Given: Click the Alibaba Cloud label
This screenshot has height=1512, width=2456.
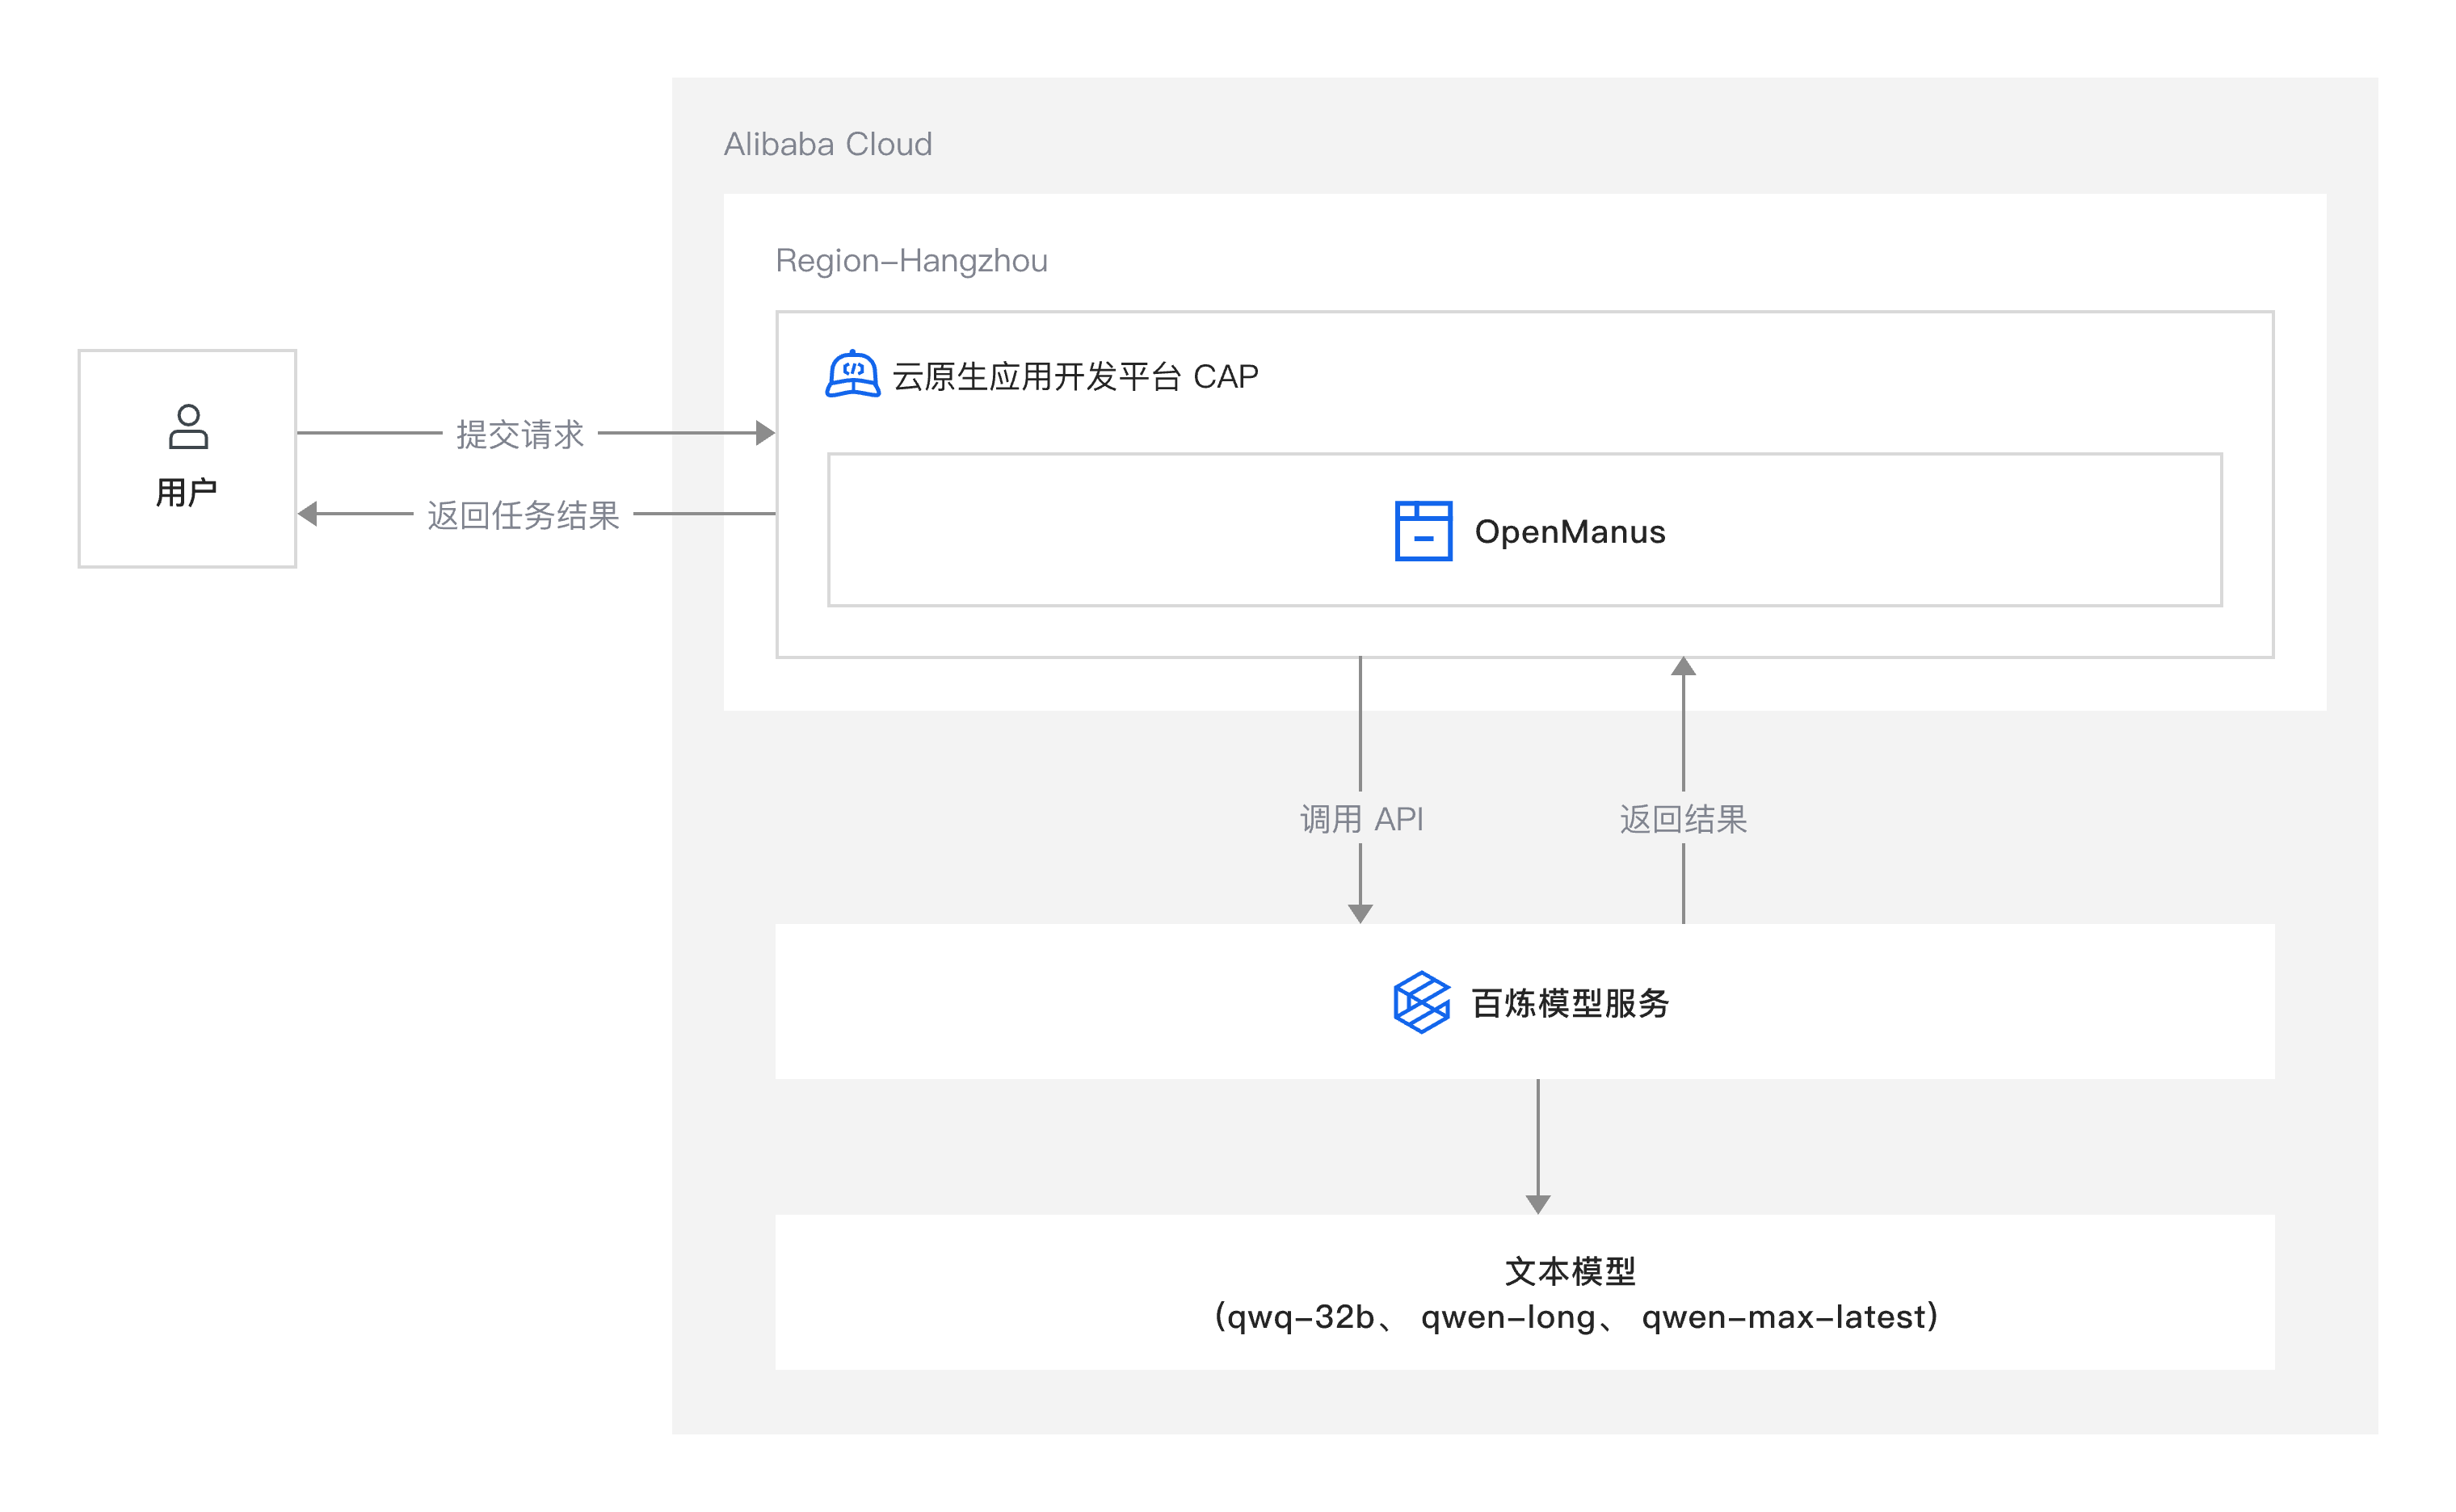Looking at the screenshot, I should coord(827,144).
